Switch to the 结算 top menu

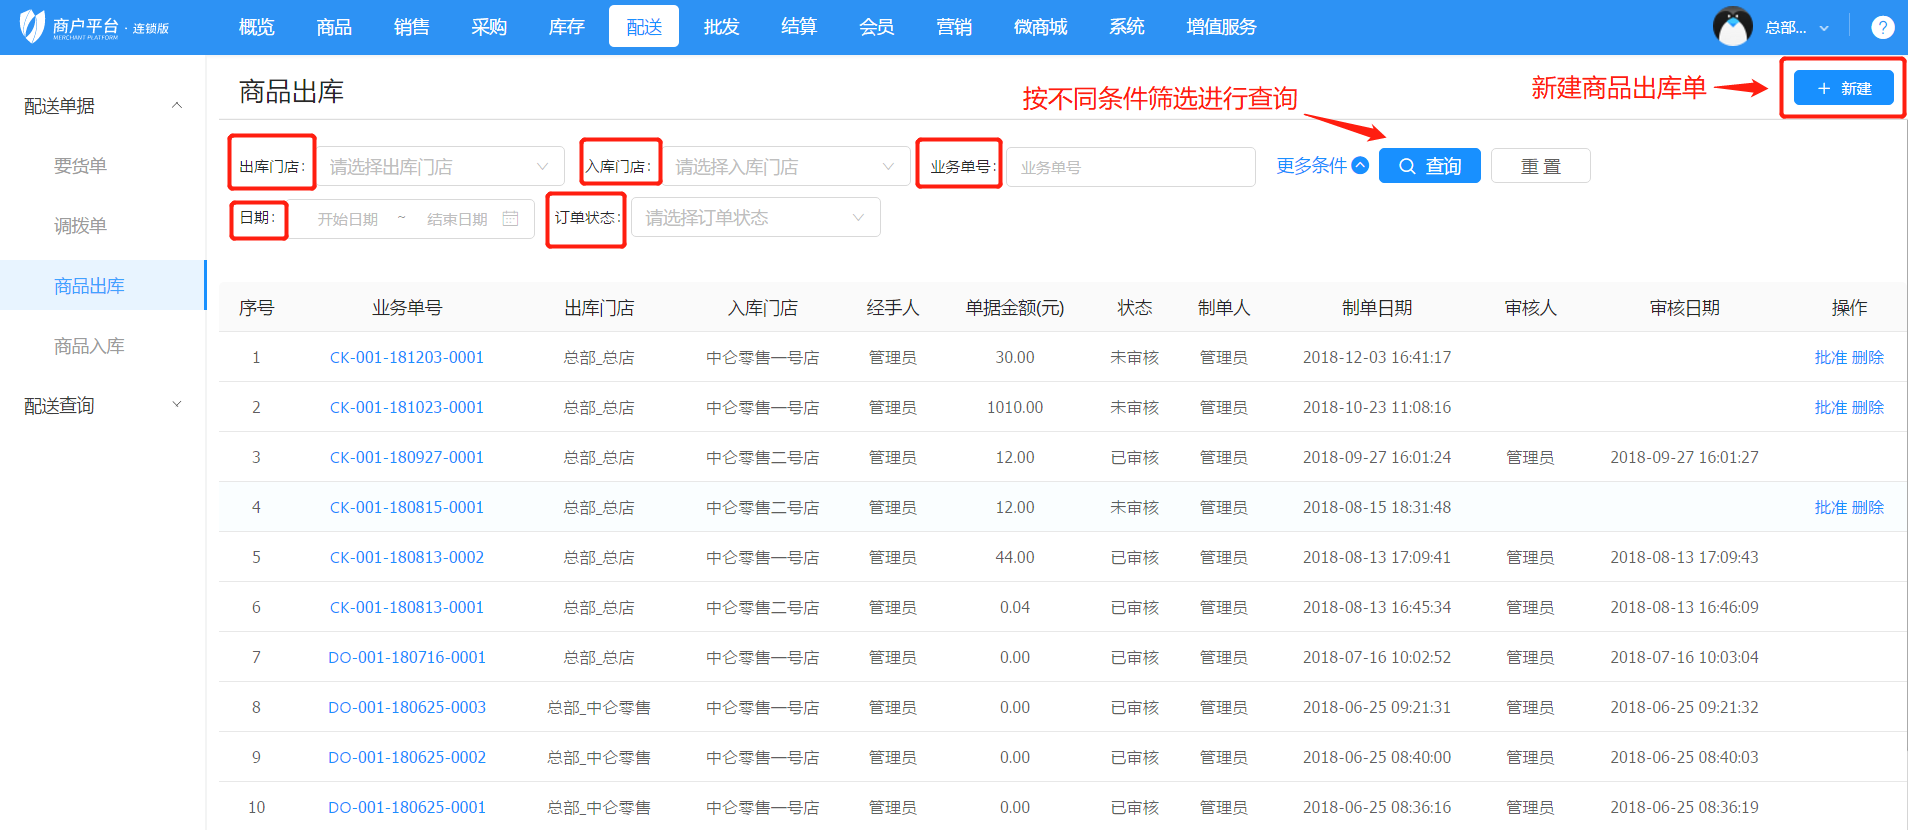(x=798, y=27)
